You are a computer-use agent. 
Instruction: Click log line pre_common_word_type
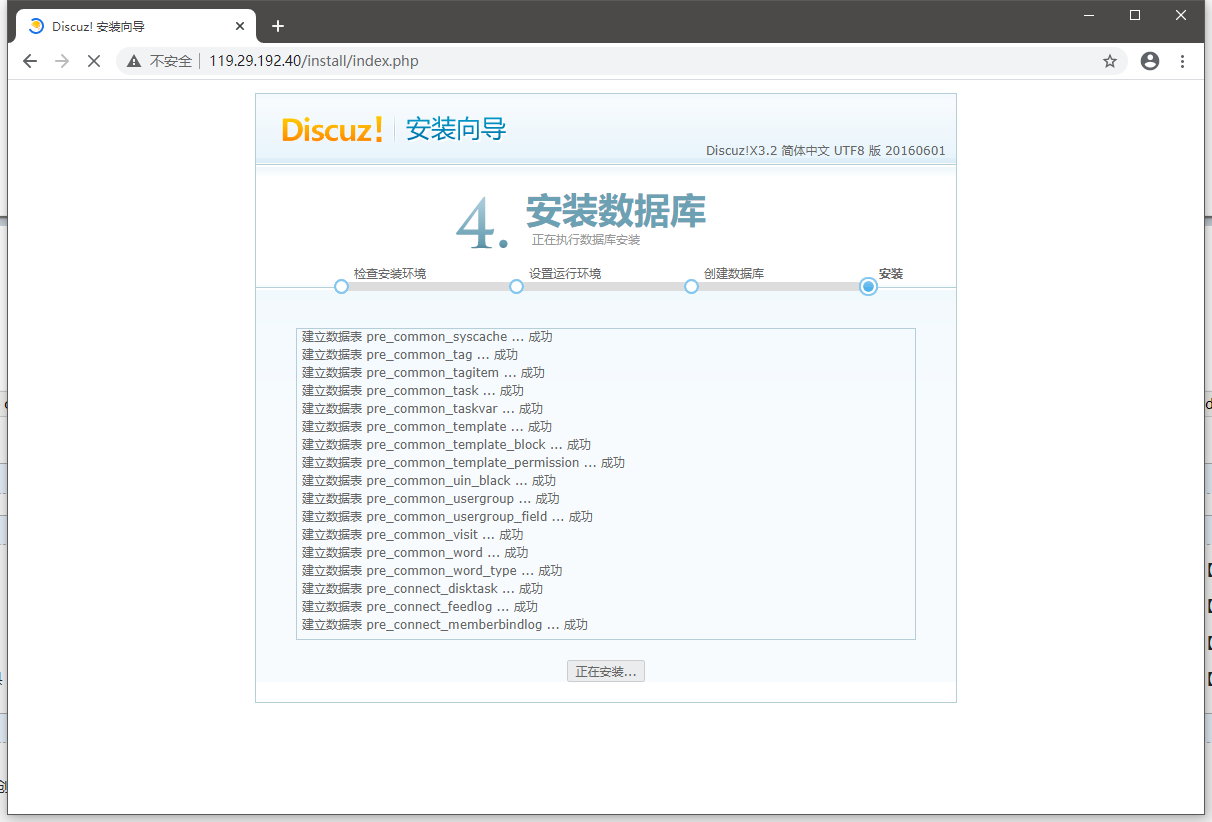(432, 571)
